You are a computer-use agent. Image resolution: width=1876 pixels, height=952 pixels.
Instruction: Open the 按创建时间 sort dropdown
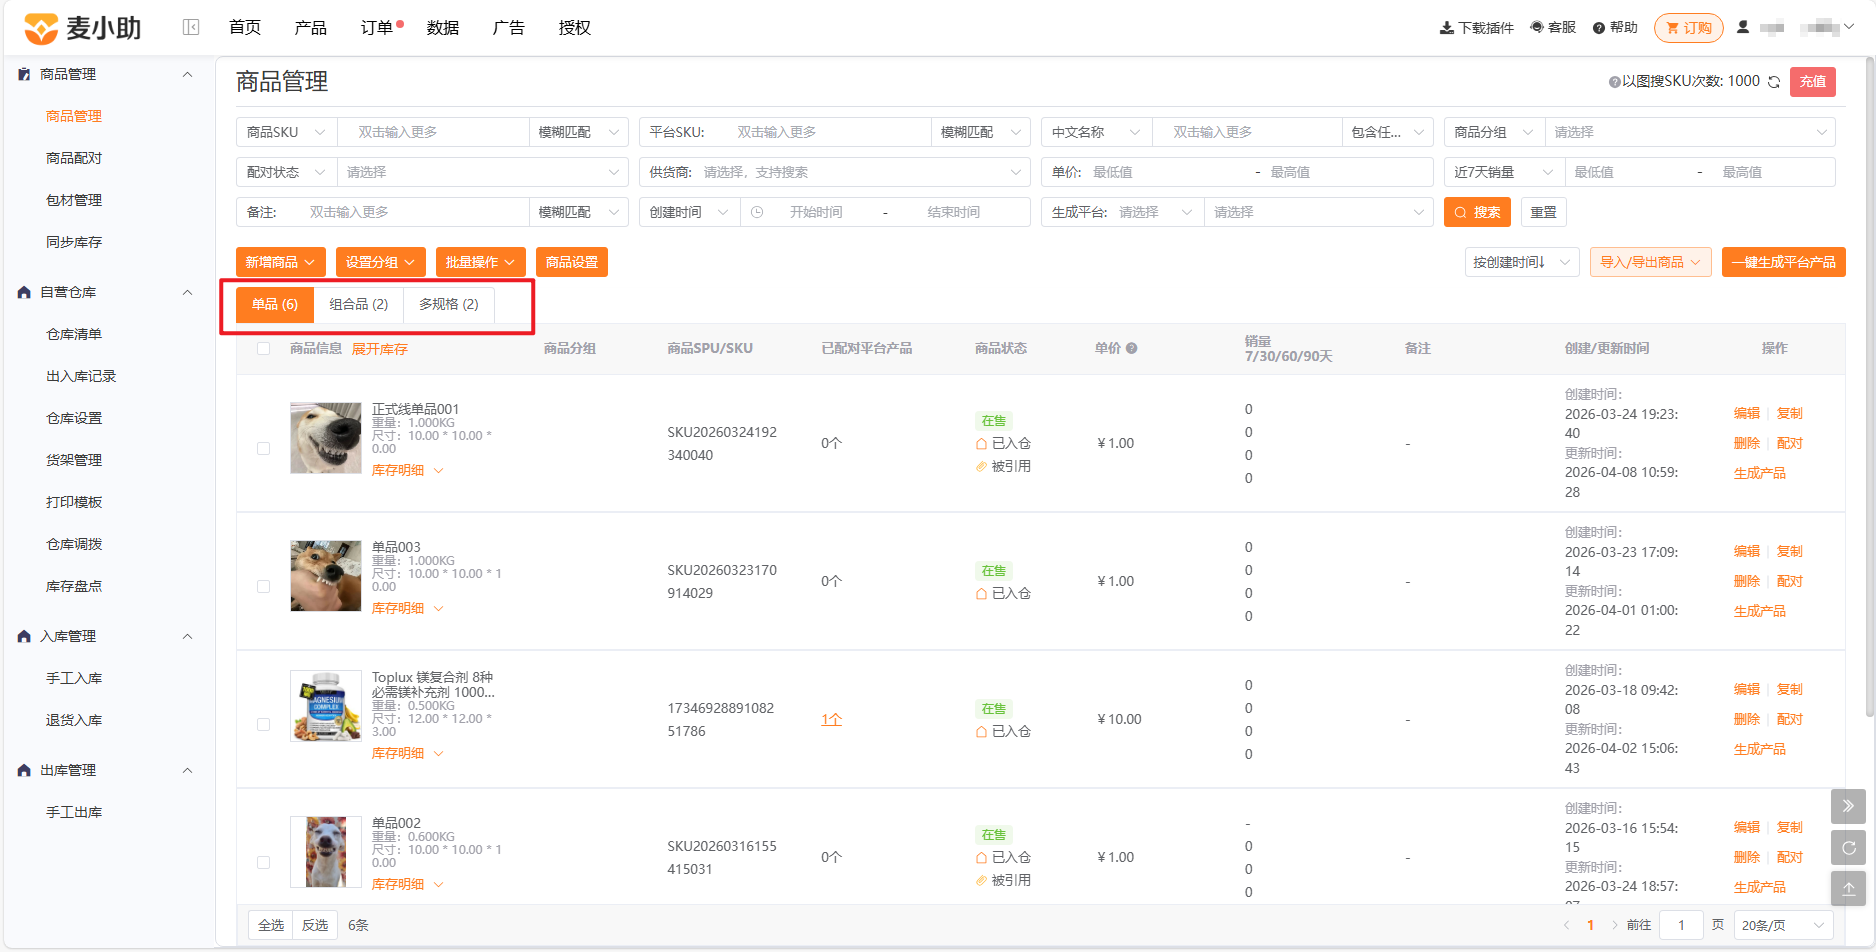pos(1521,262)
